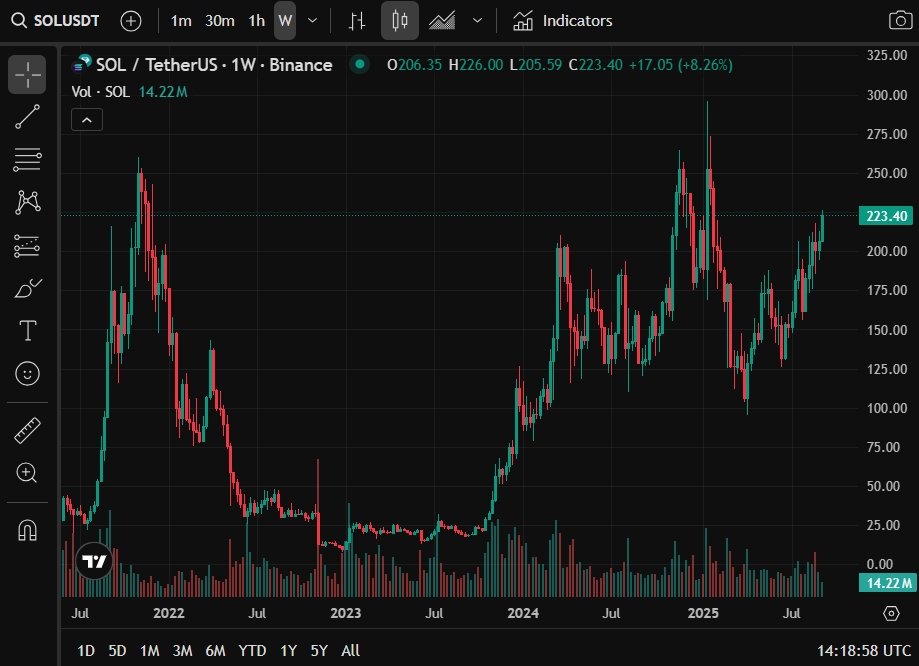Viewport: 919px width, 666px height.
Task: Toggle magnet mode for drawings
Action: coord(28,530)
